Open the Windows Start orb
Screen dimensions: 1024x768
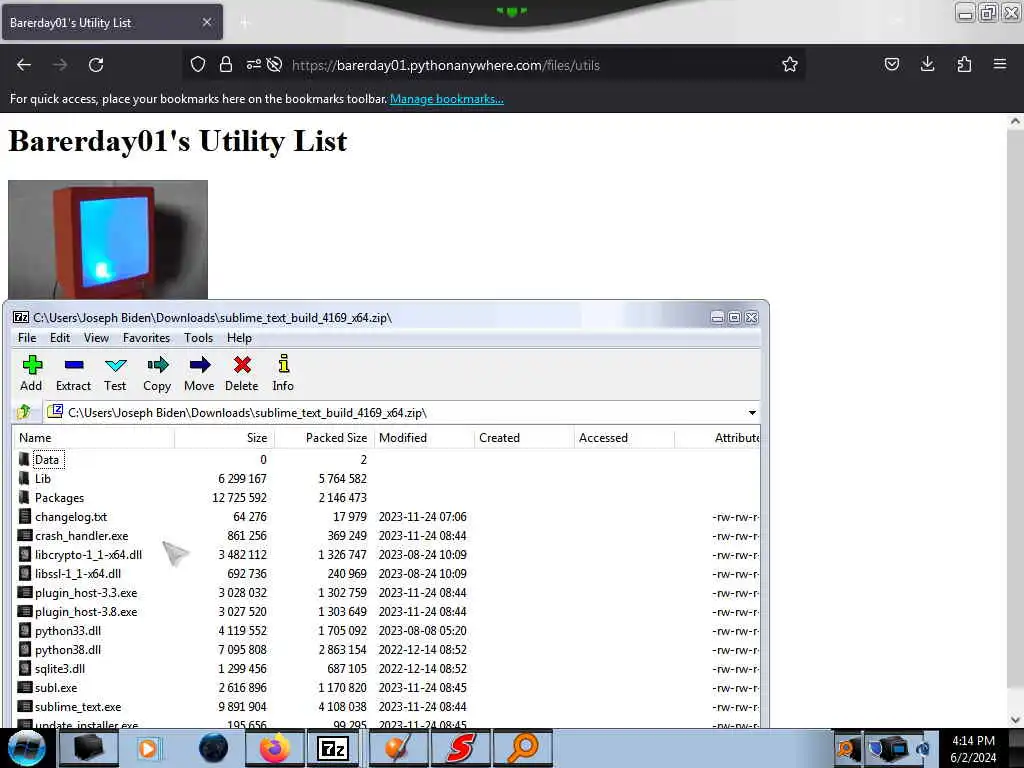coord(27,748)
